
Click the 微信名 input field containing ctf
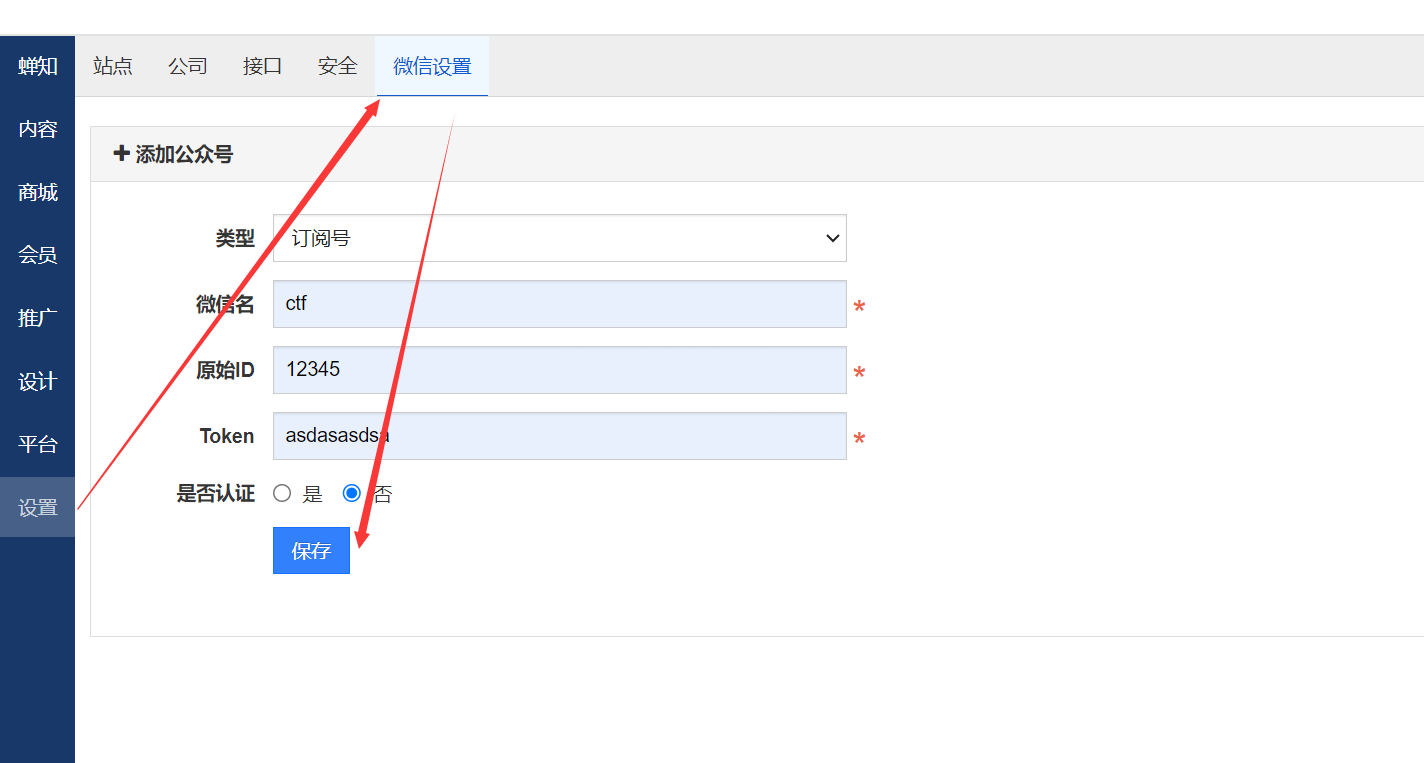click(559, 304)
